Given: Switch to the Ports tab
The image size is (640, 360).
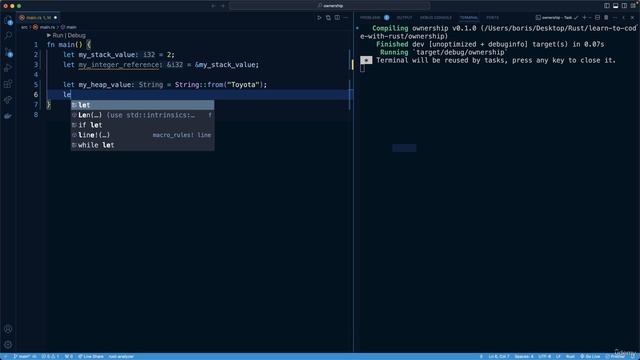Looking at the screenshot, I should 492,18.
